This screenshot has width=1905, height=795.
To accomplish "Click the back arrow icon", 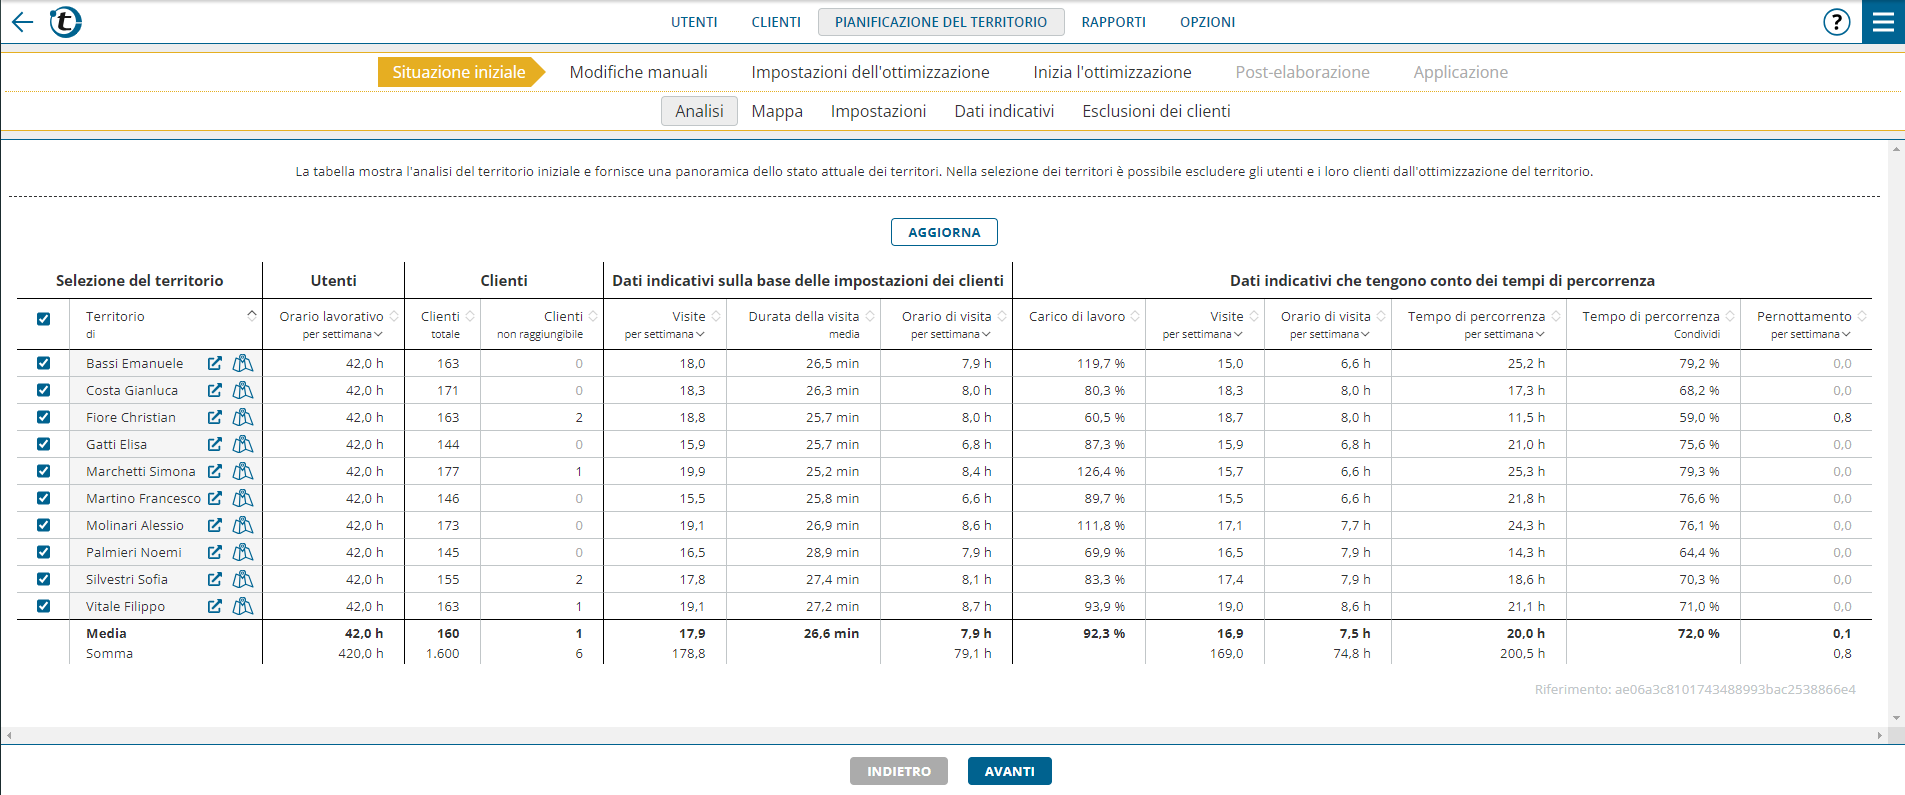I will click(22, 21).
